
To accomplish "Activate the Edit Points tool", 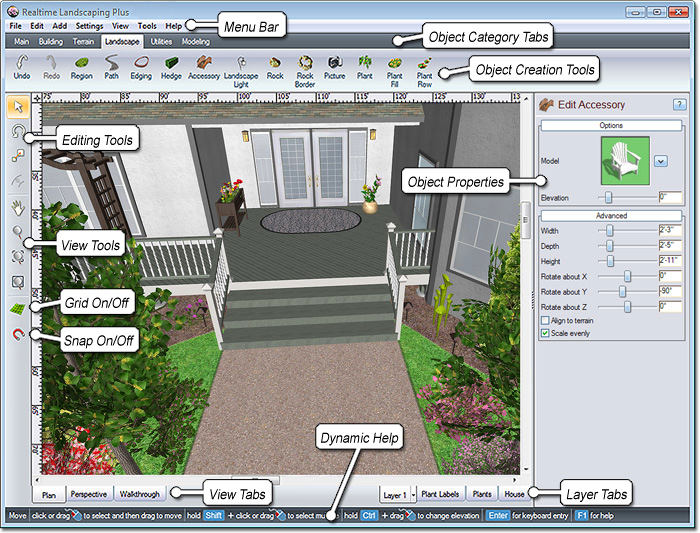I will pos(18,155).
